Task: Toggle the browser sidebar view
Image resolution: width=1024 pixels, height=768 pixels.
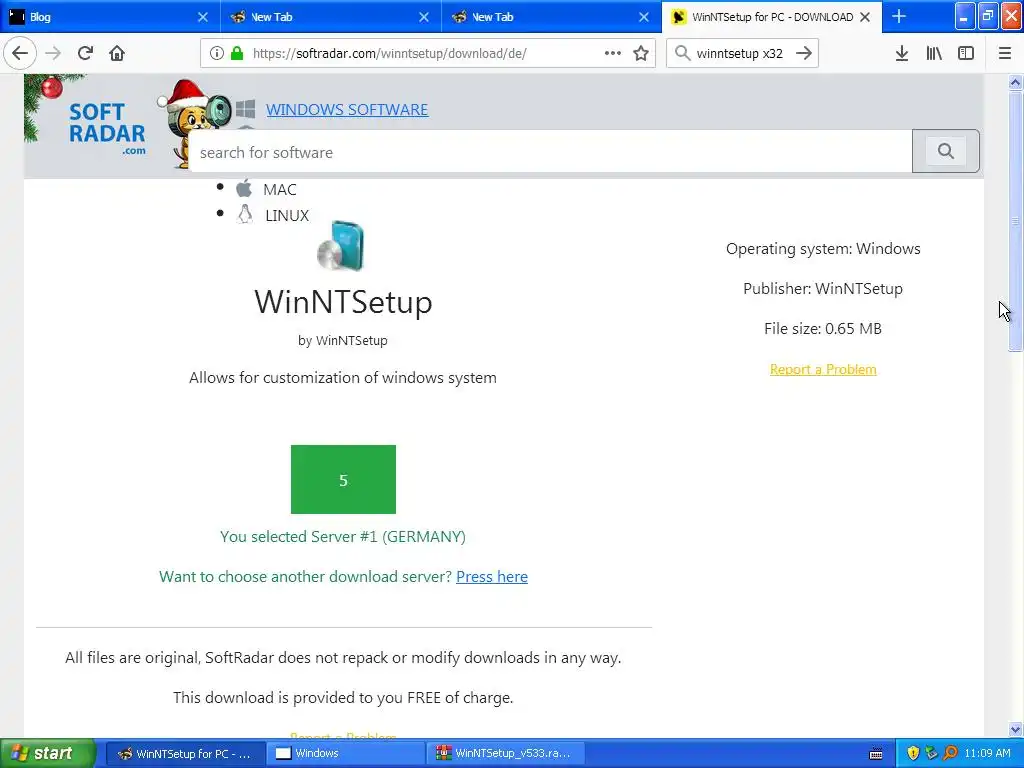Action: point(966,53)
